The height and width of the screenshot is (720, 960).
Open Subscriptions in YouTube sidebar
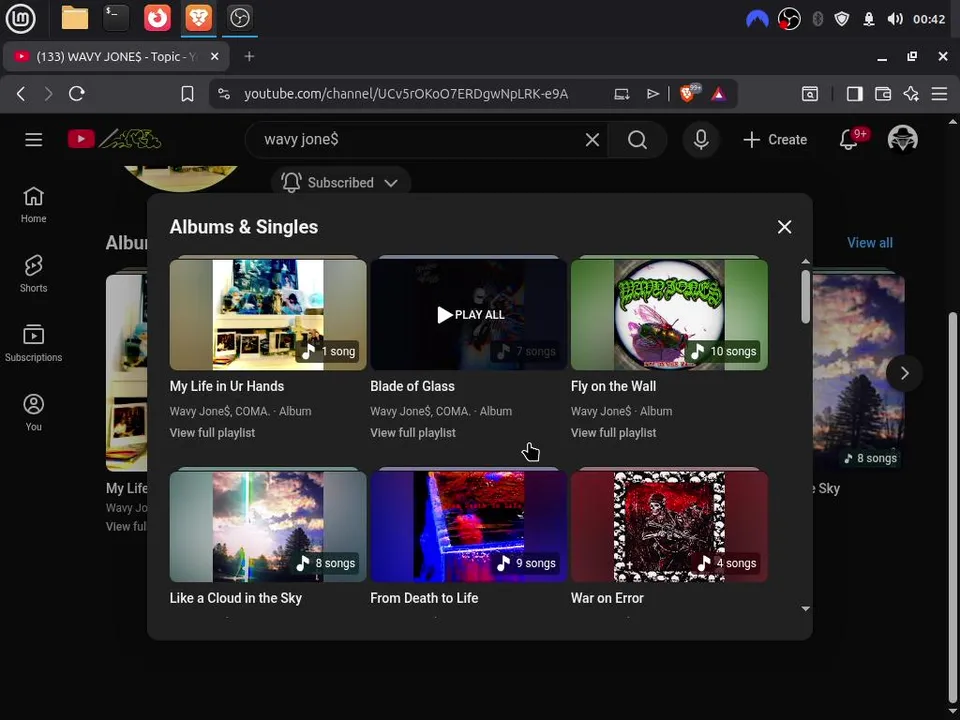click(34, 343)
